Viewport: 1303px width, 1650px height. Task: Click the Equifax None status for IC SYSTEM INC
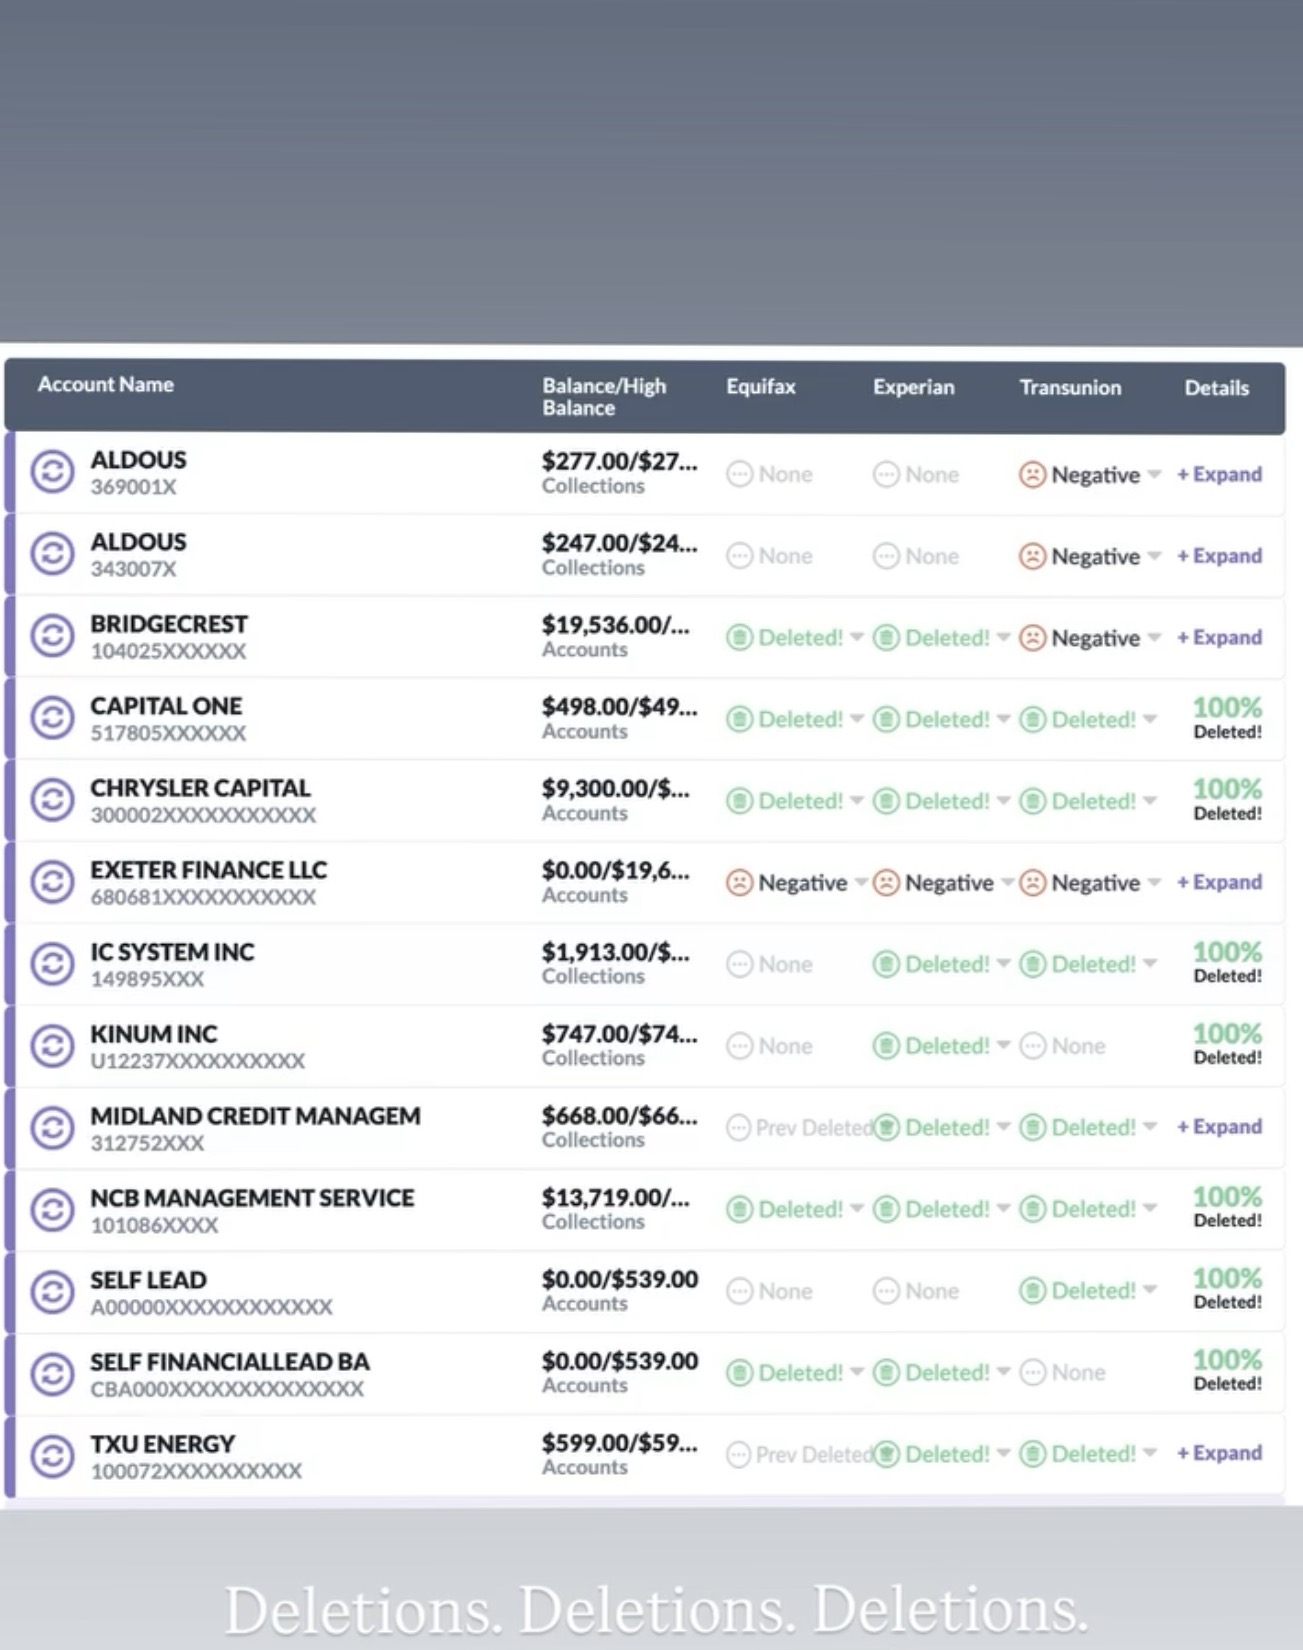point(769,965)
